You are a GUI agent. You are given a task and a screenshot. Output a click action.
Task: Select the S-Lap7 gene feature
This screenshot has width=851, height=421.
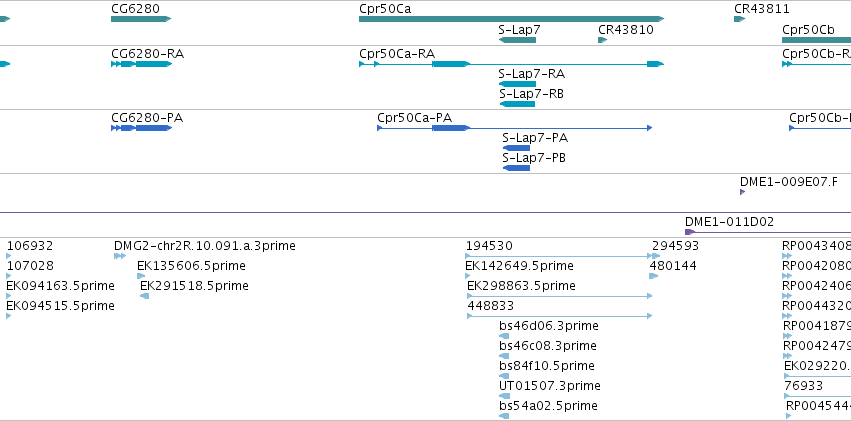[x=517, y=40]
